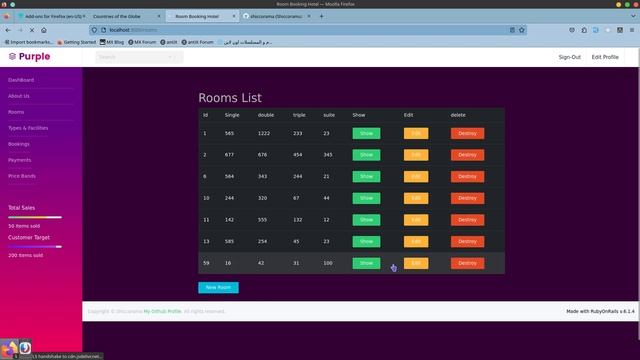Click the Sign-Out link
The height and width of the screenshot is (360, 640).
tap(569, 57)
